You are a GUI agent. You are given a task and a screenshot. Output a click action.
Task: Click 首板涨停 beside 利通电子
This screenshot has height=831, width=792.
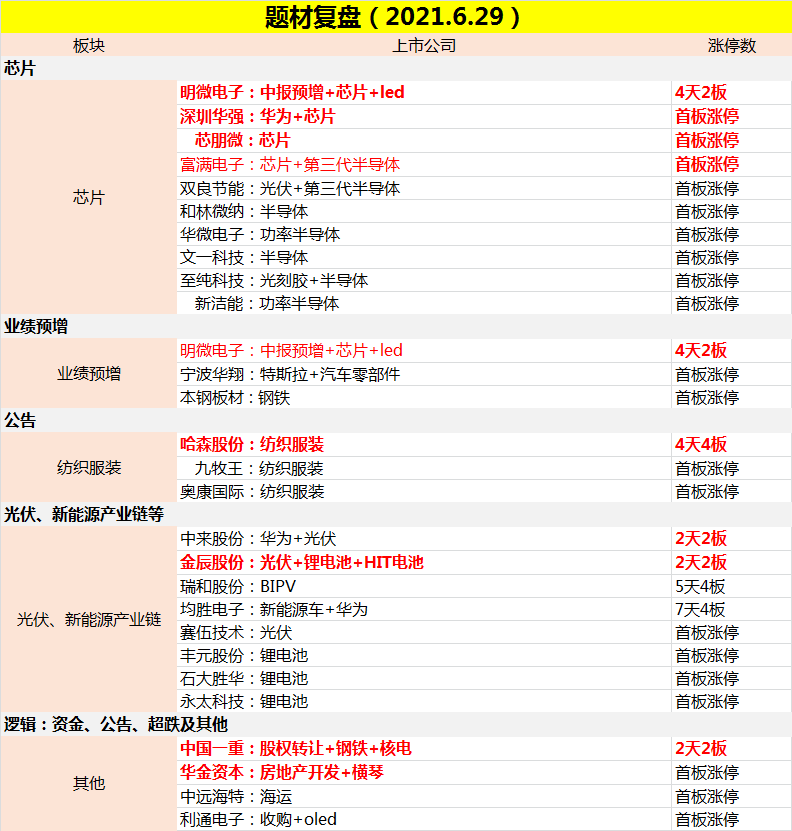707,819
